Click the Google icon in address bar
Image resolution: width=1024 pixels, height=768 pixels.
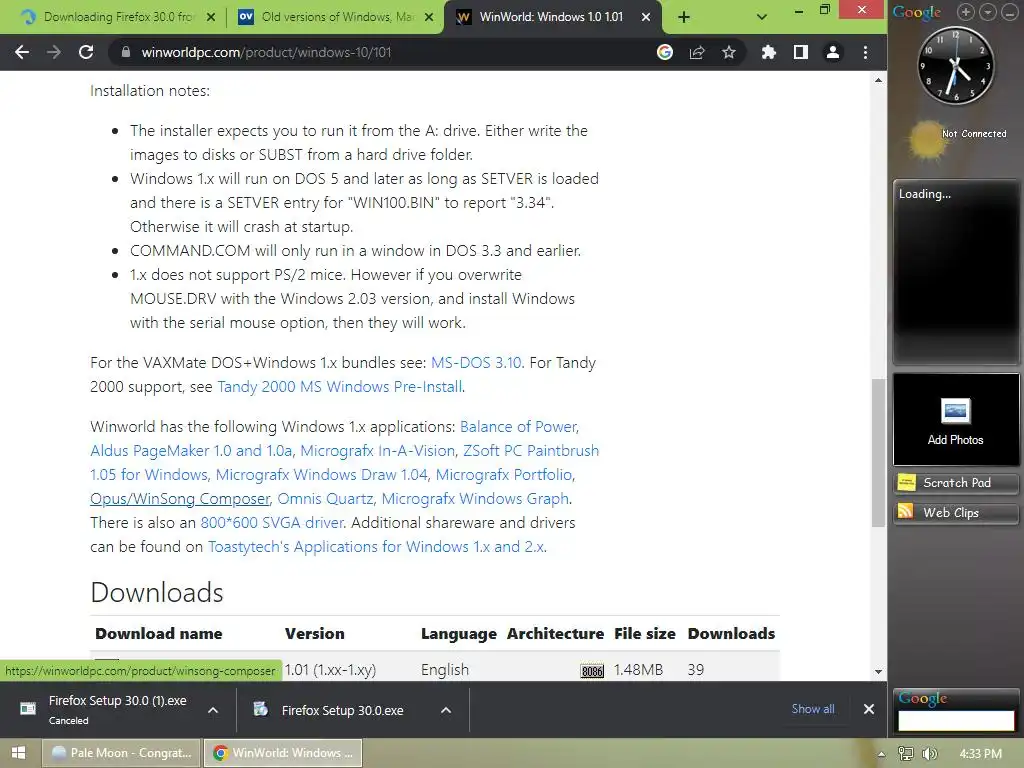pyautogui.click(x=665, y=52)
